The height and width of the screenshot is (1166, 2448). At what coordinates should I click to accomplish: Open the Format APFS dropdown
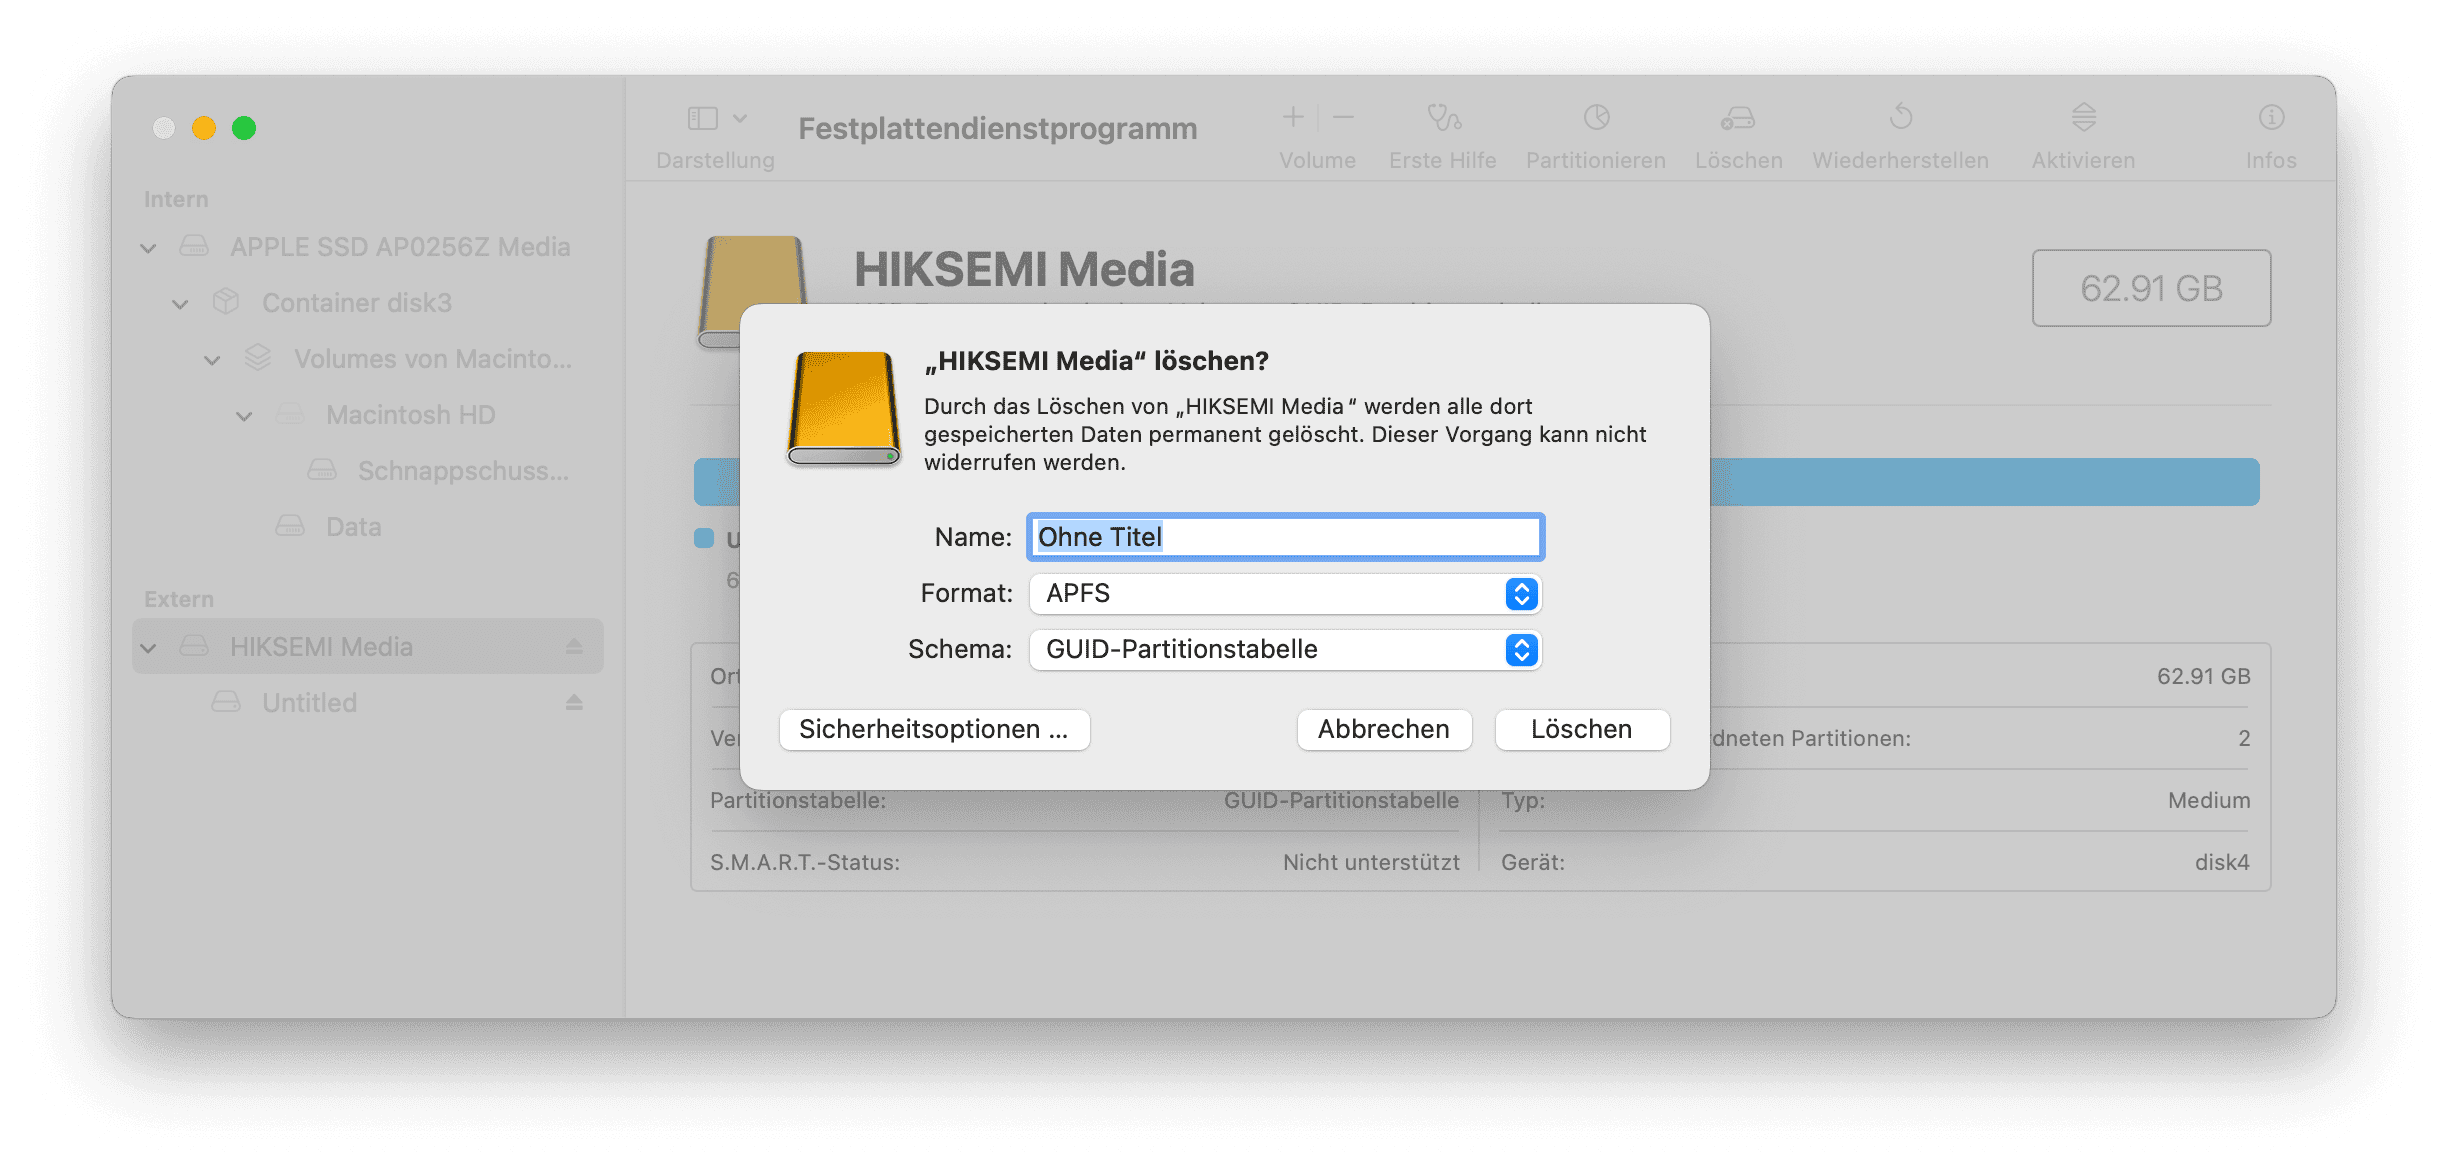1285,594
